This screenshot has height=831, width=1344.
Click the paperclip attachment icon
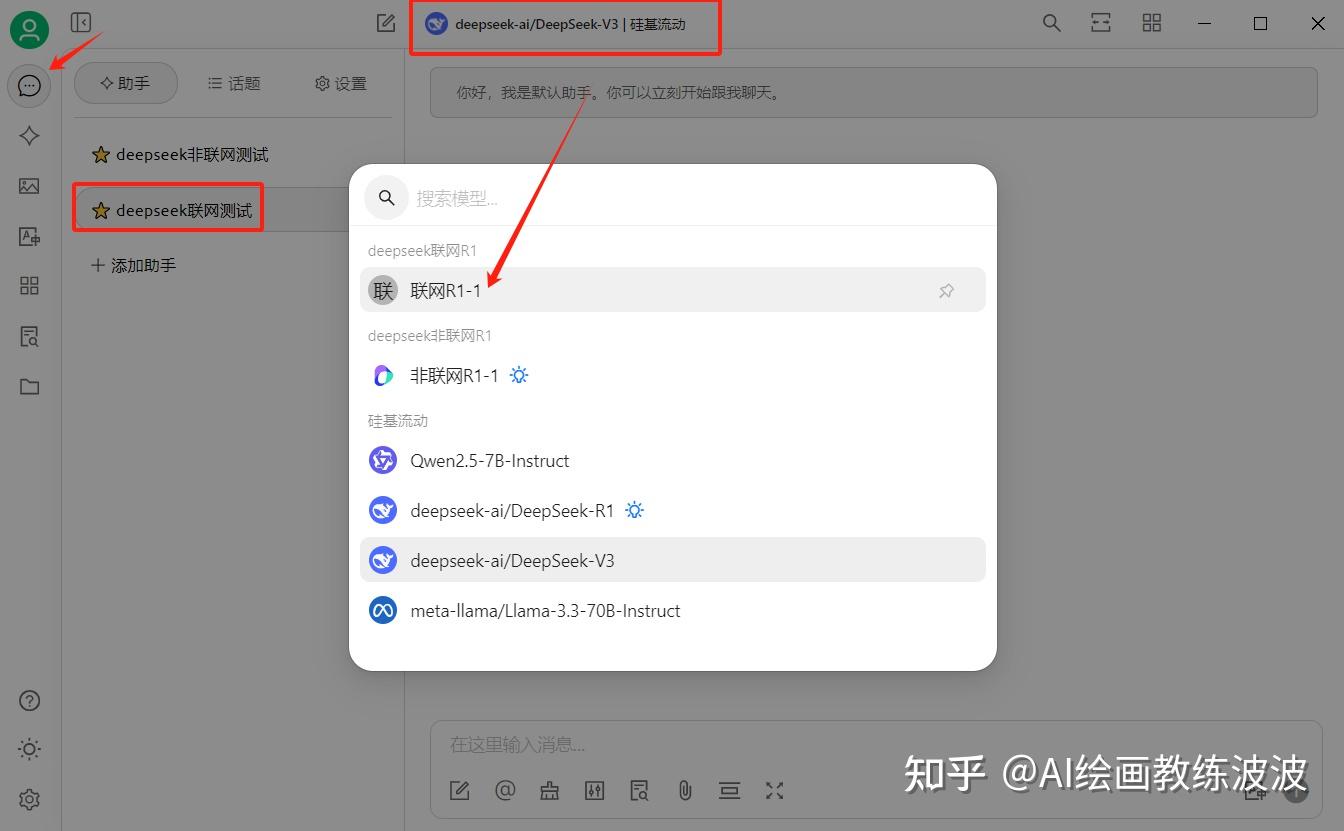click(x=685, y=791)
